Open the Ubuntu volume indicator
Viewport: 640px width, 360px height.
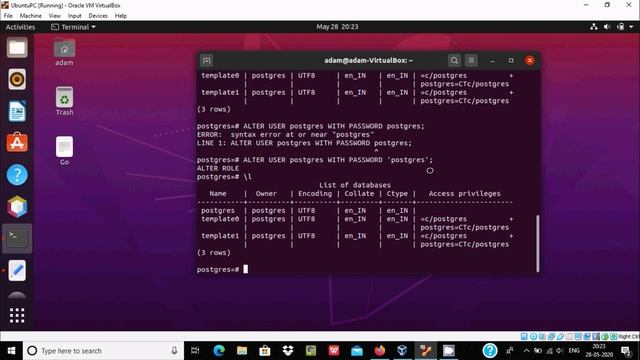[x=607, y=27]
